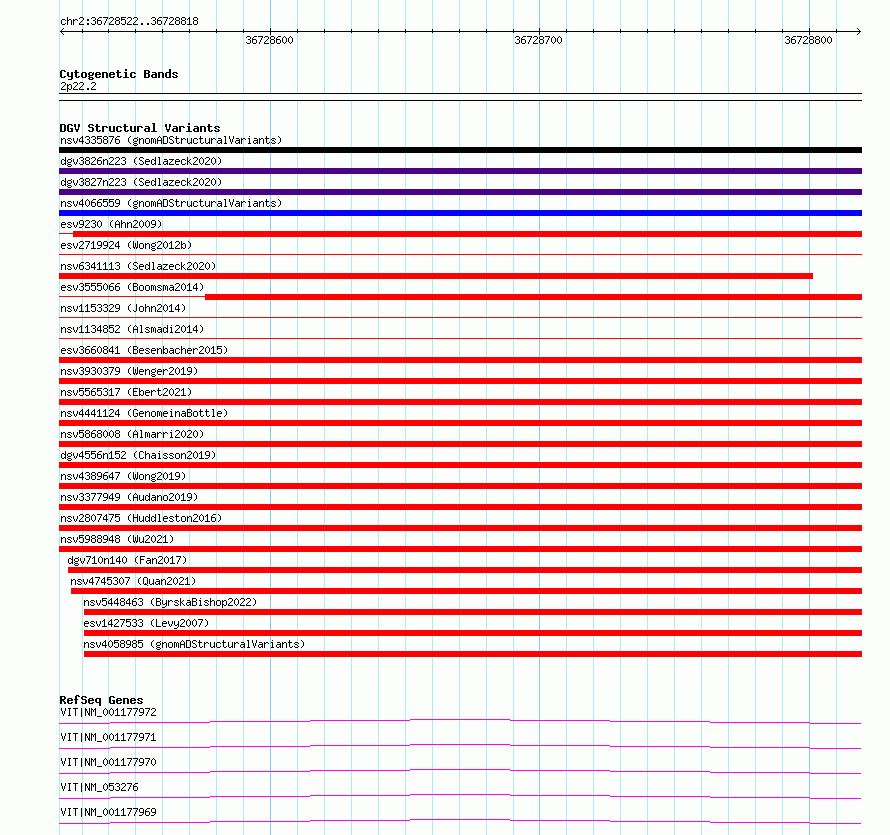Image resolution: width=890 pixels, height=835 pixels.
Task: Open variant nsv5565317 (Ebert2021)
Action: pos(126,392)
